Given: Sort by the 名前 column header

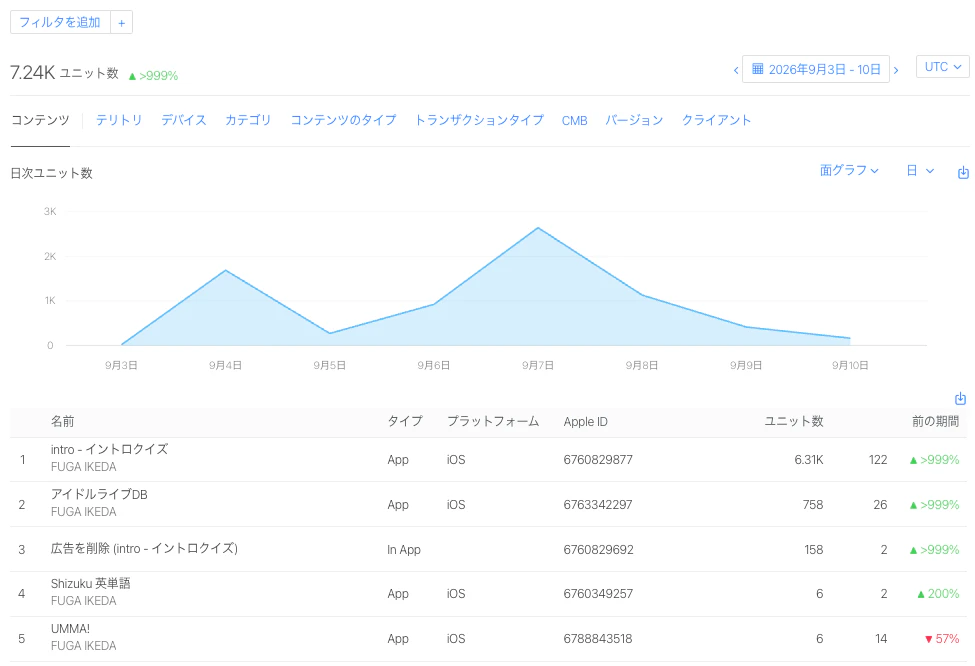Looking at the screenshot, I should point(62,422).
